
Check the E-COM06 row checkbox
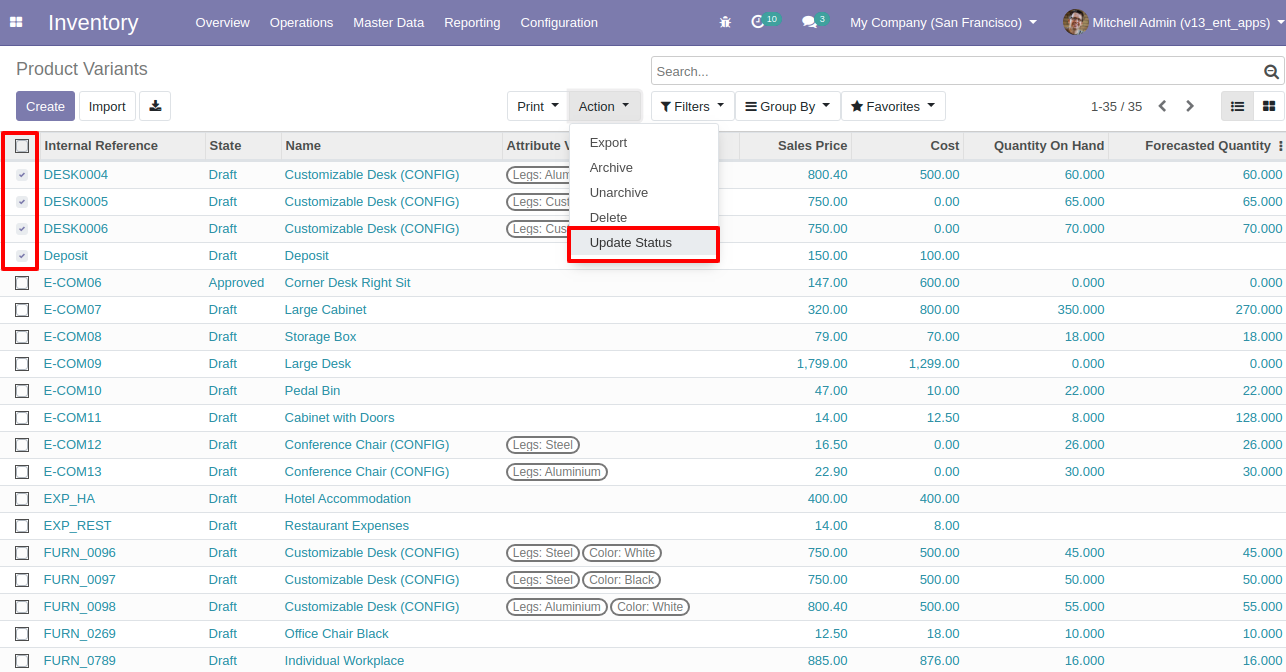(x=22, y=283)
